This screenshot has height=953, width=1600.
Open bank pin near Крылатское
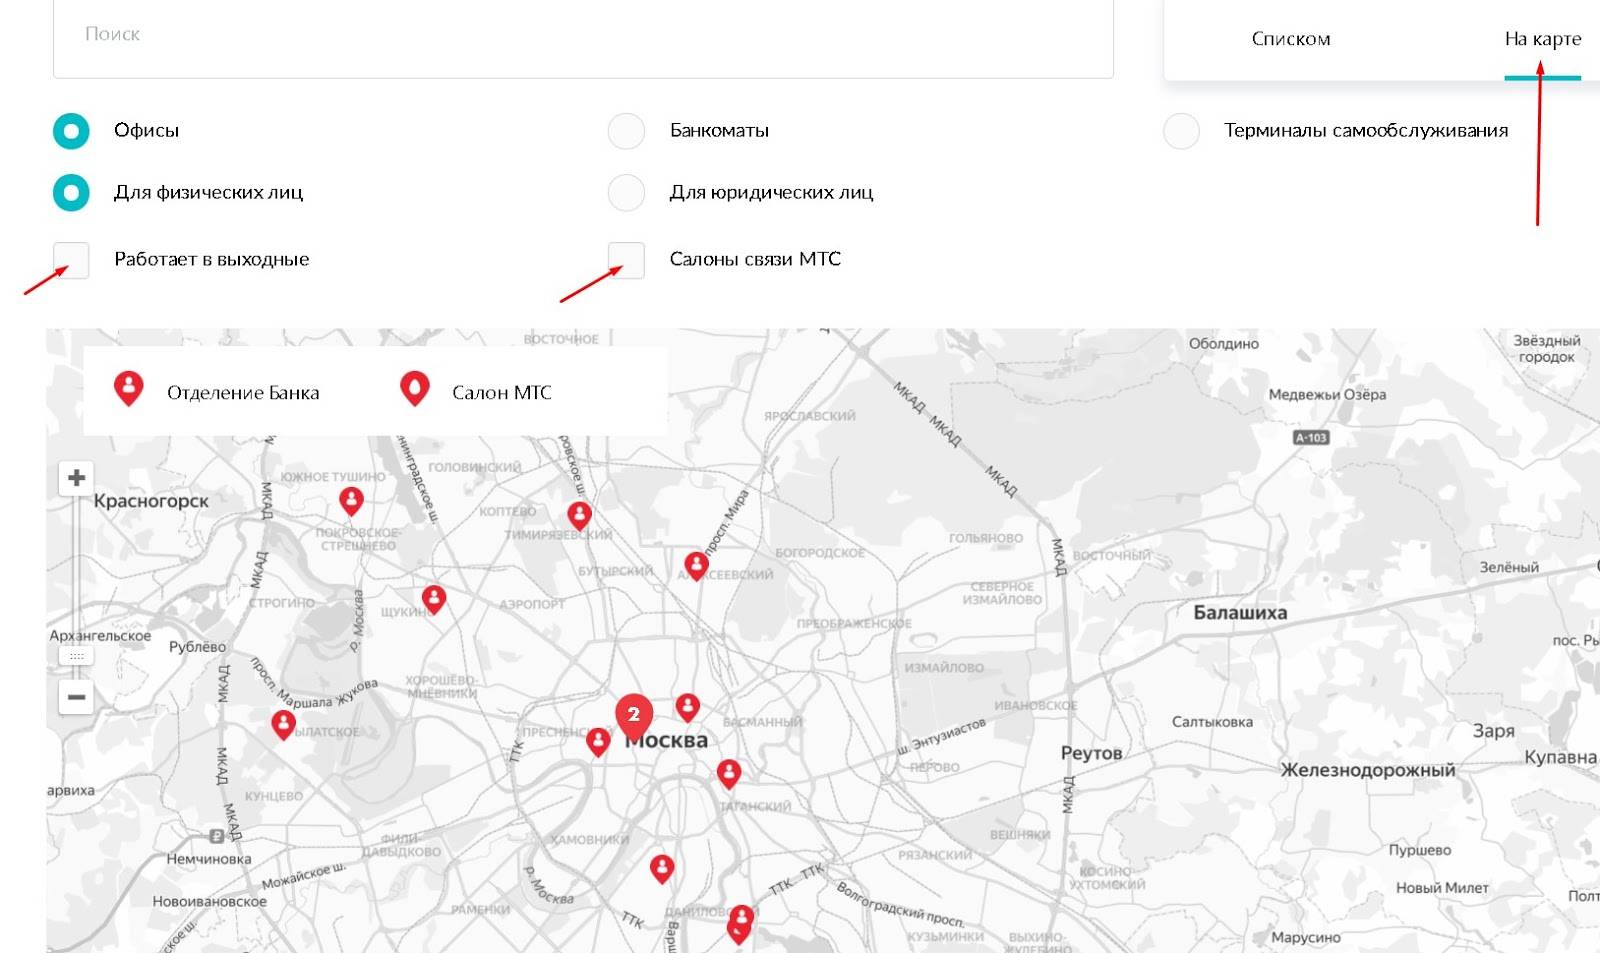284,724
